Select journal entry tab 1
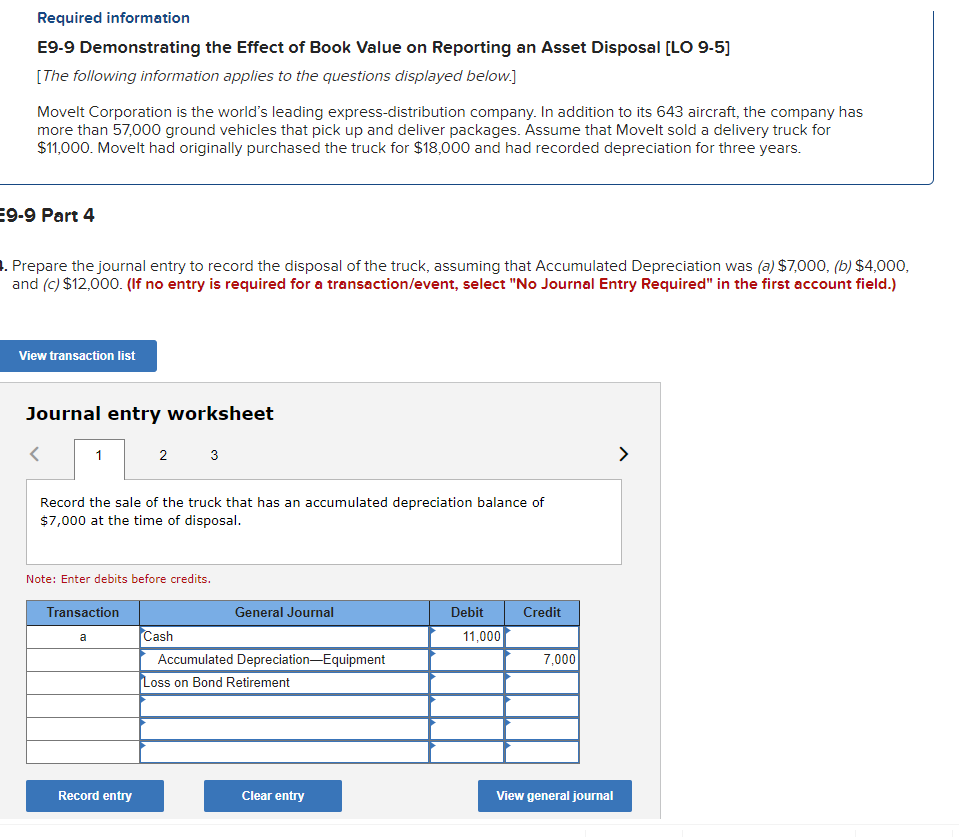 [x=98, y=455]
